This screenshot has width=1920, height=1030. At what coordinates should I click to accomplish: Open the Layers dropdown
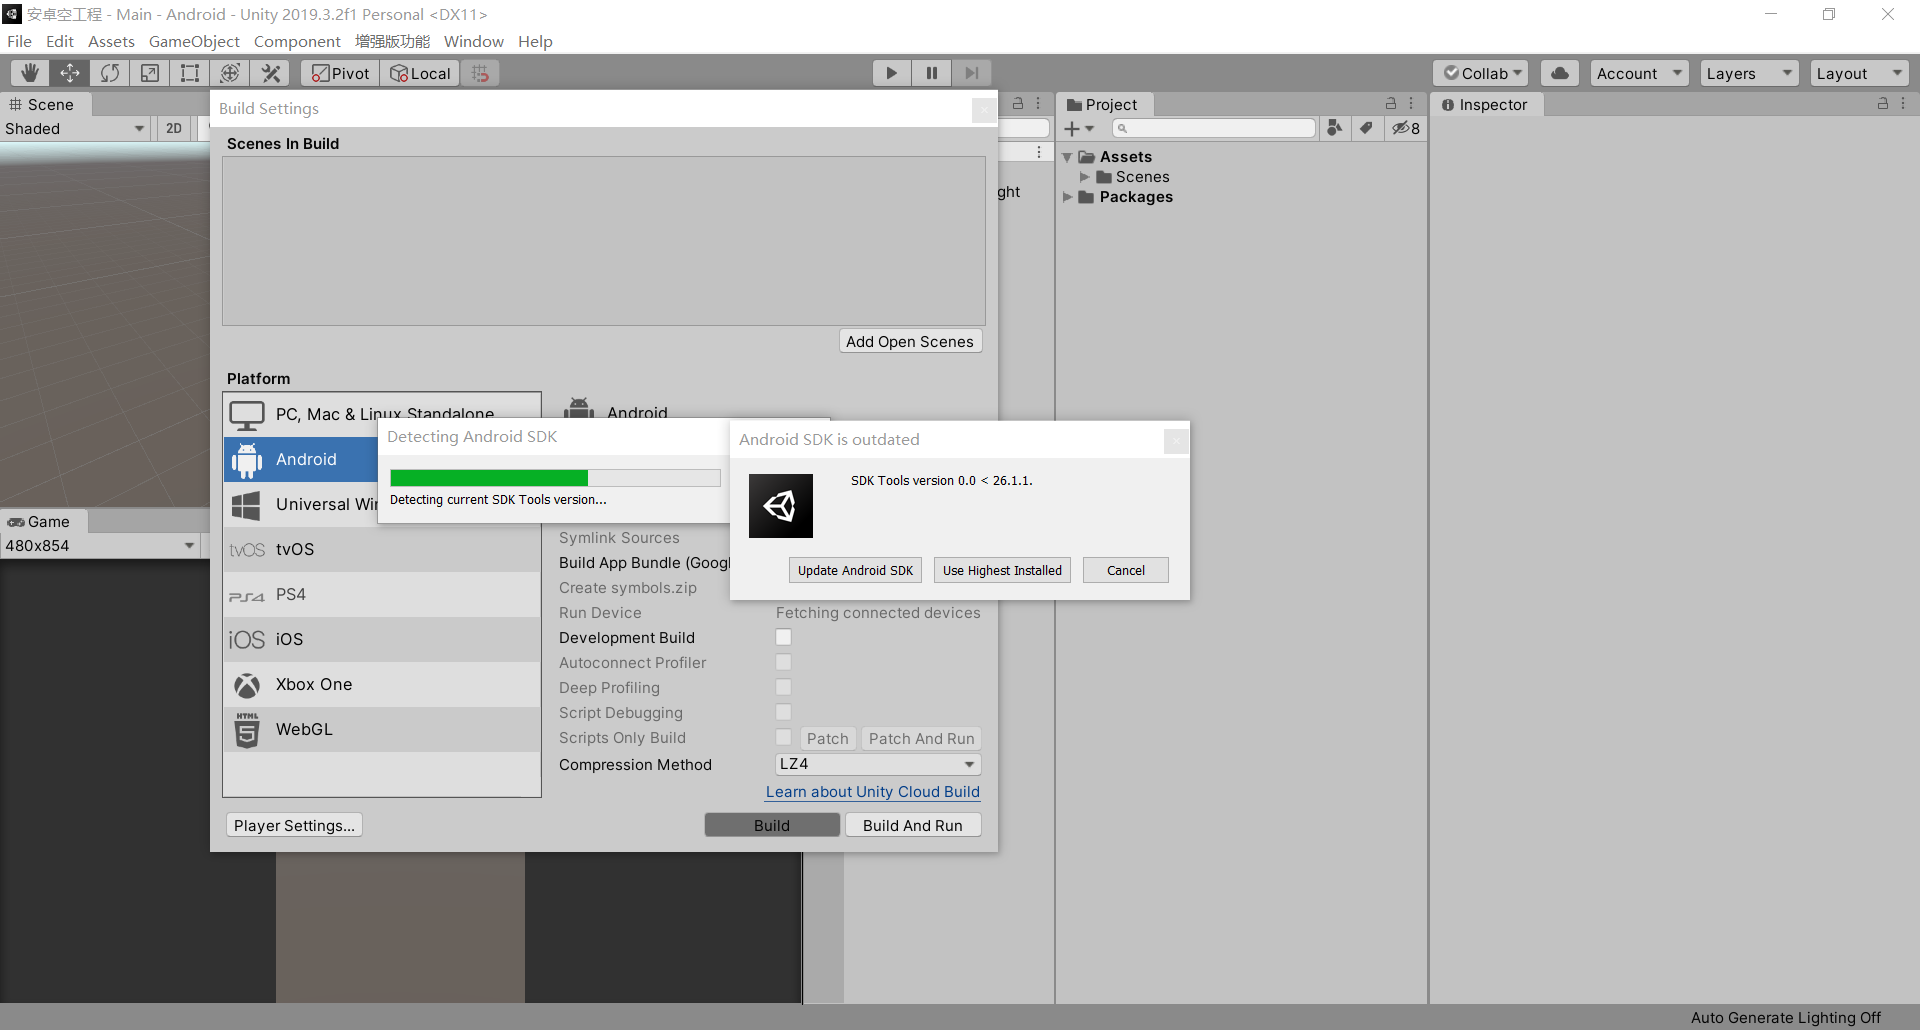(1749, 73)
